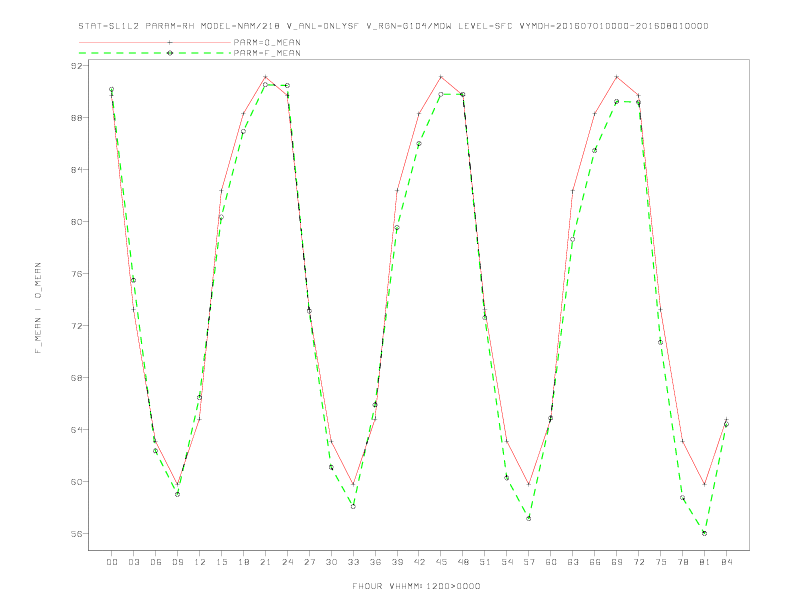792x612 pixels.
Task: Select the PARM=O_MEAN legend label
Action: coord(267,42)
